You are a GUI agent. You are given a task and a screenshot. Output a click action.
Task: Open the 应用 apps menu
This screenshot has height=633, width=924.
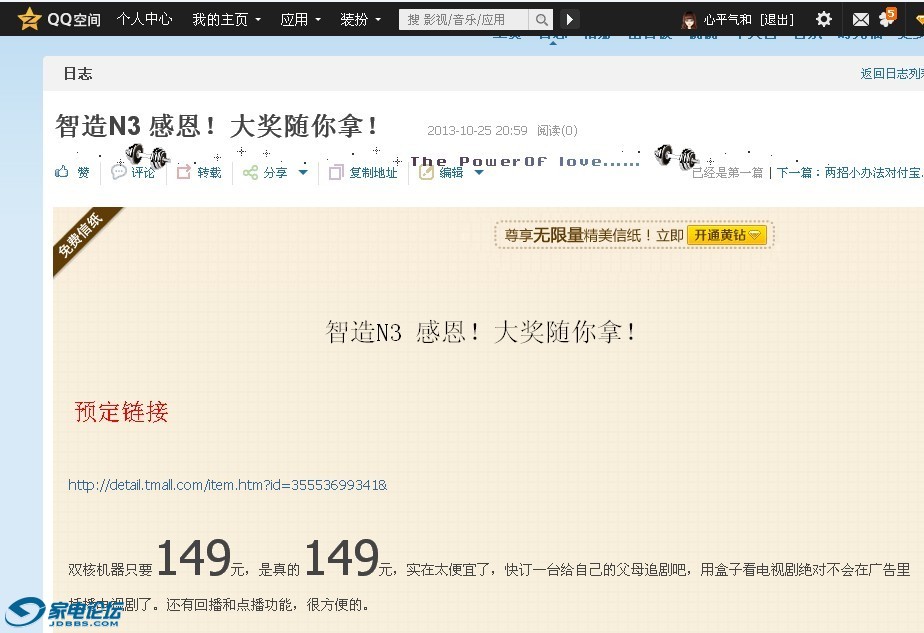click(x=300, y=19)
